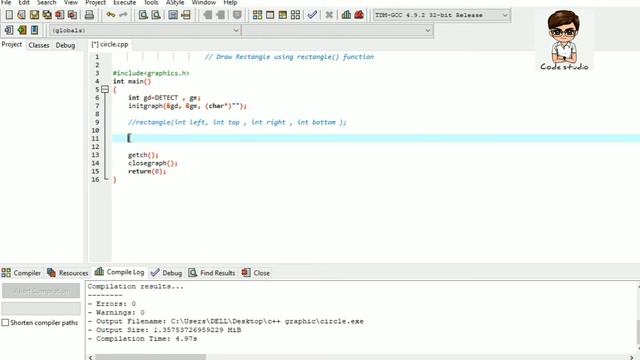640x360 pixels.
Task: Select the circle.cpp editor tab
Action: 110,44
